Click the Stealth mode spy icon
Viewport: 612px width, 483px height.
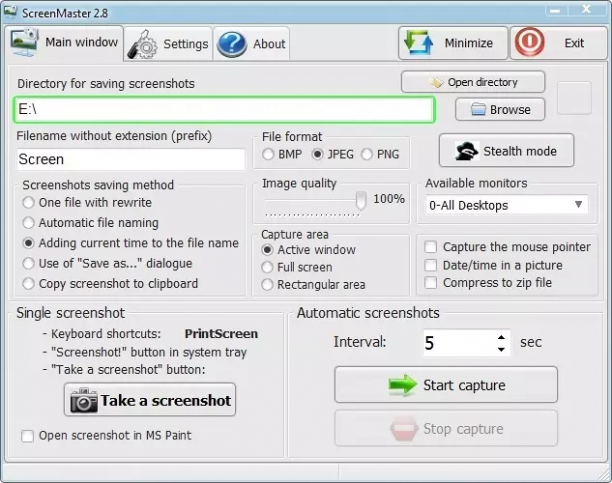coord(467,151)
